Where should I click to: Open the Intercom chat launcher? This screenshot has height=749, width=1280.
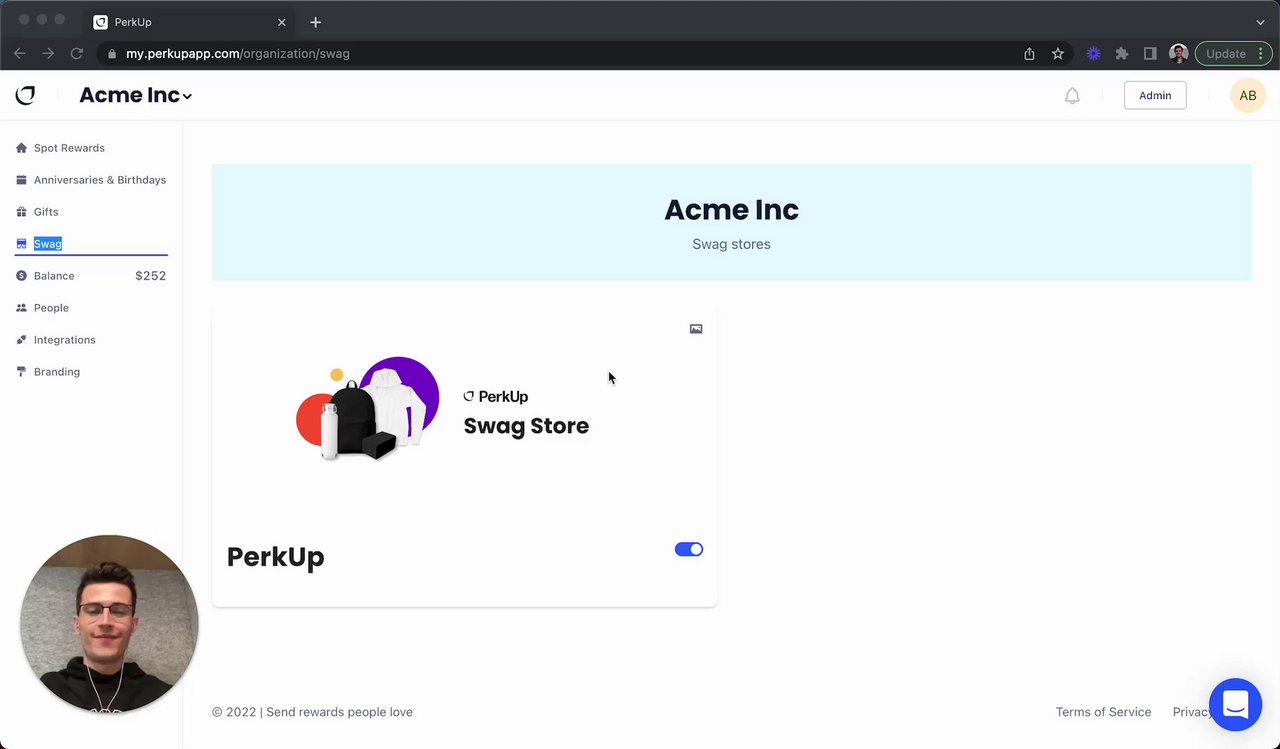1236,704
